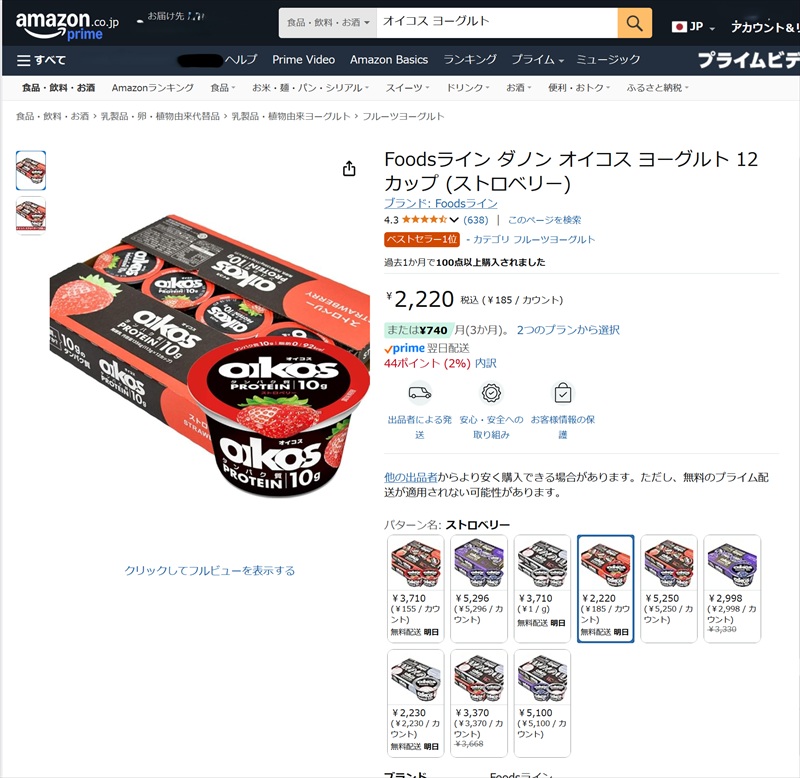Open the hamburger すべて menu
The image size is (800, 778).
41,60
